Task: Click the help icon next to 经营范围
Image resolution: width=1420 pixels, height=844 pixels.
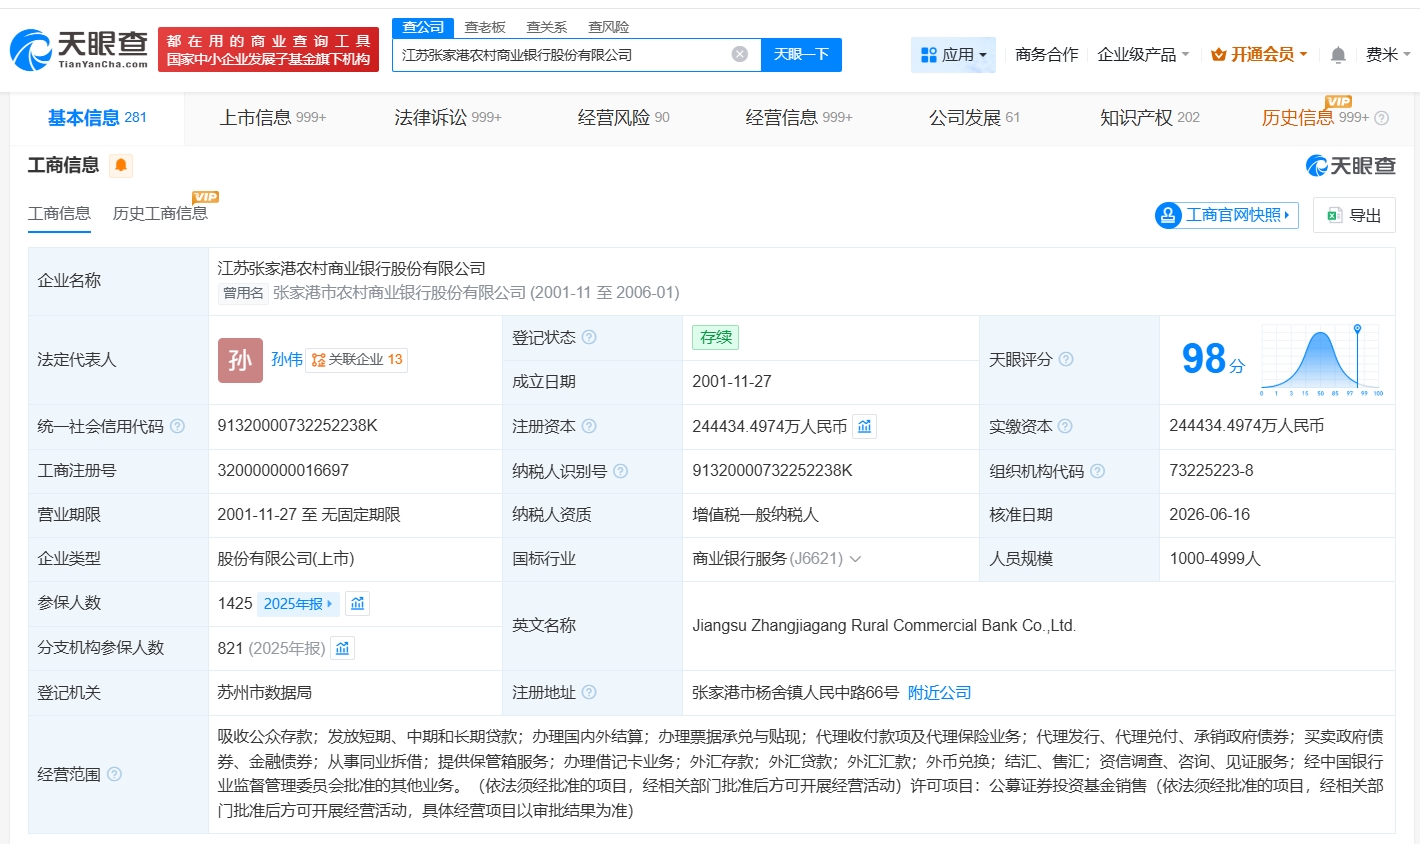Action: [x=114, y=774]
